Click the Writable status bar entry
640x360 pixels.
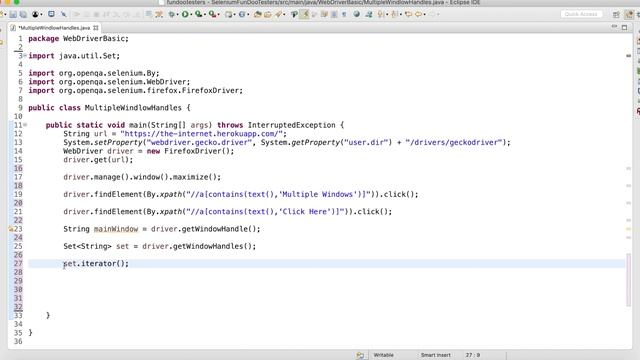click(383, 355)
